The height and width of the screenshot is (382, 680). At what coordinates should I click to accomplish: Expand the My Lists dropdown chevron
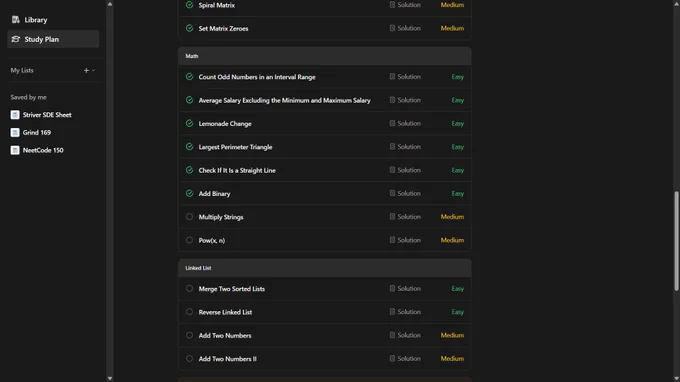(93, 70)
